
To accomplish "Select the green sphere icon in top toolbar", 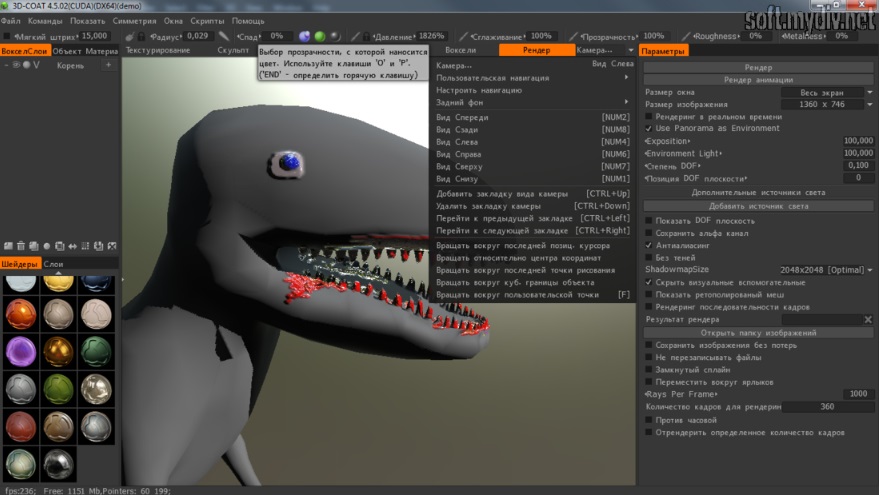I will (x=320, y=36).
